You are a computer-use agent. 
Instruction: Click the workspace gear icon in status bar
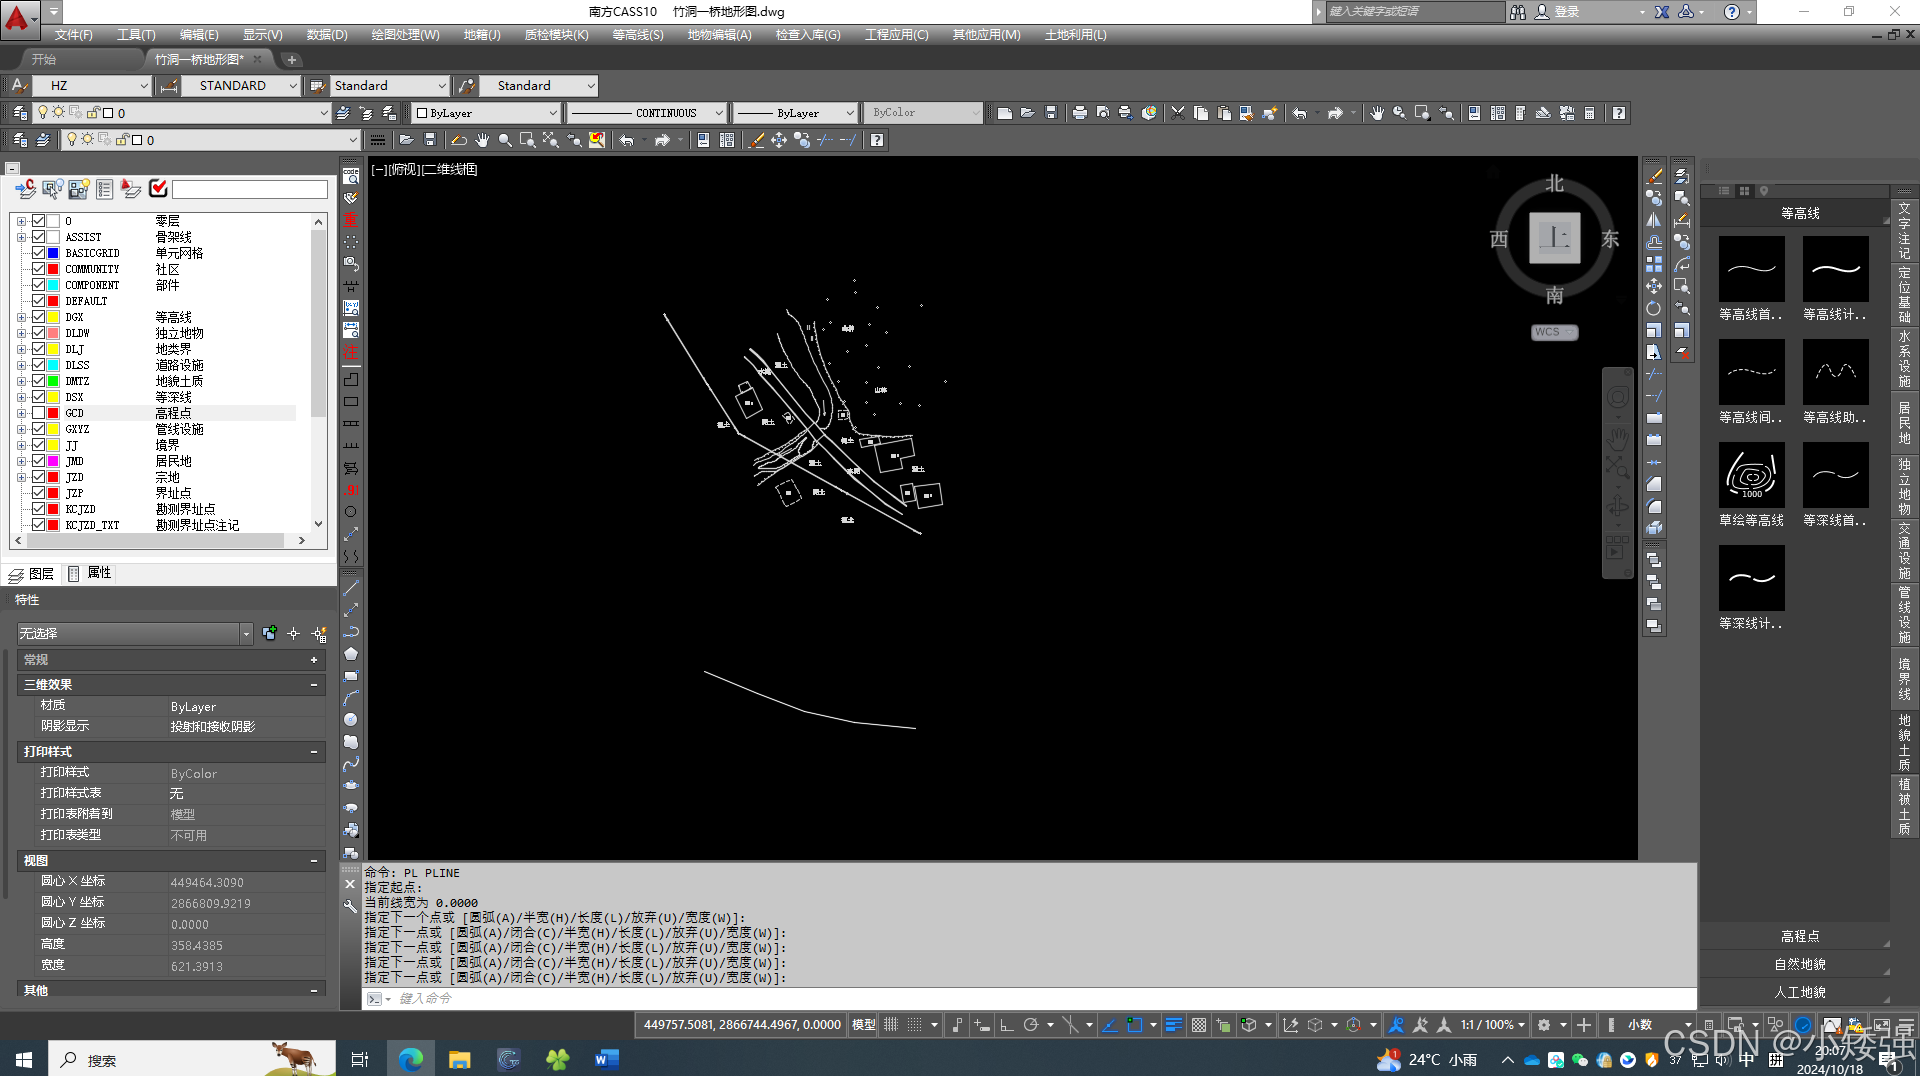(x=1544, y=1025)
